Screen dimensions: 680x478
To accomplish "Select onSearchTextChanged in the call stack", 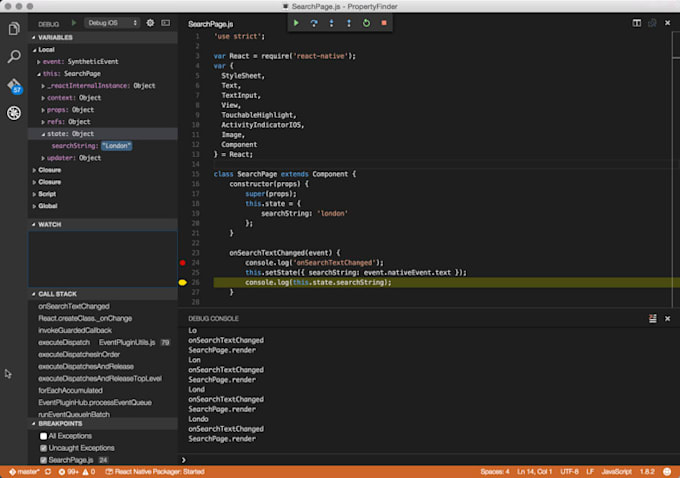I will (73, 306).
